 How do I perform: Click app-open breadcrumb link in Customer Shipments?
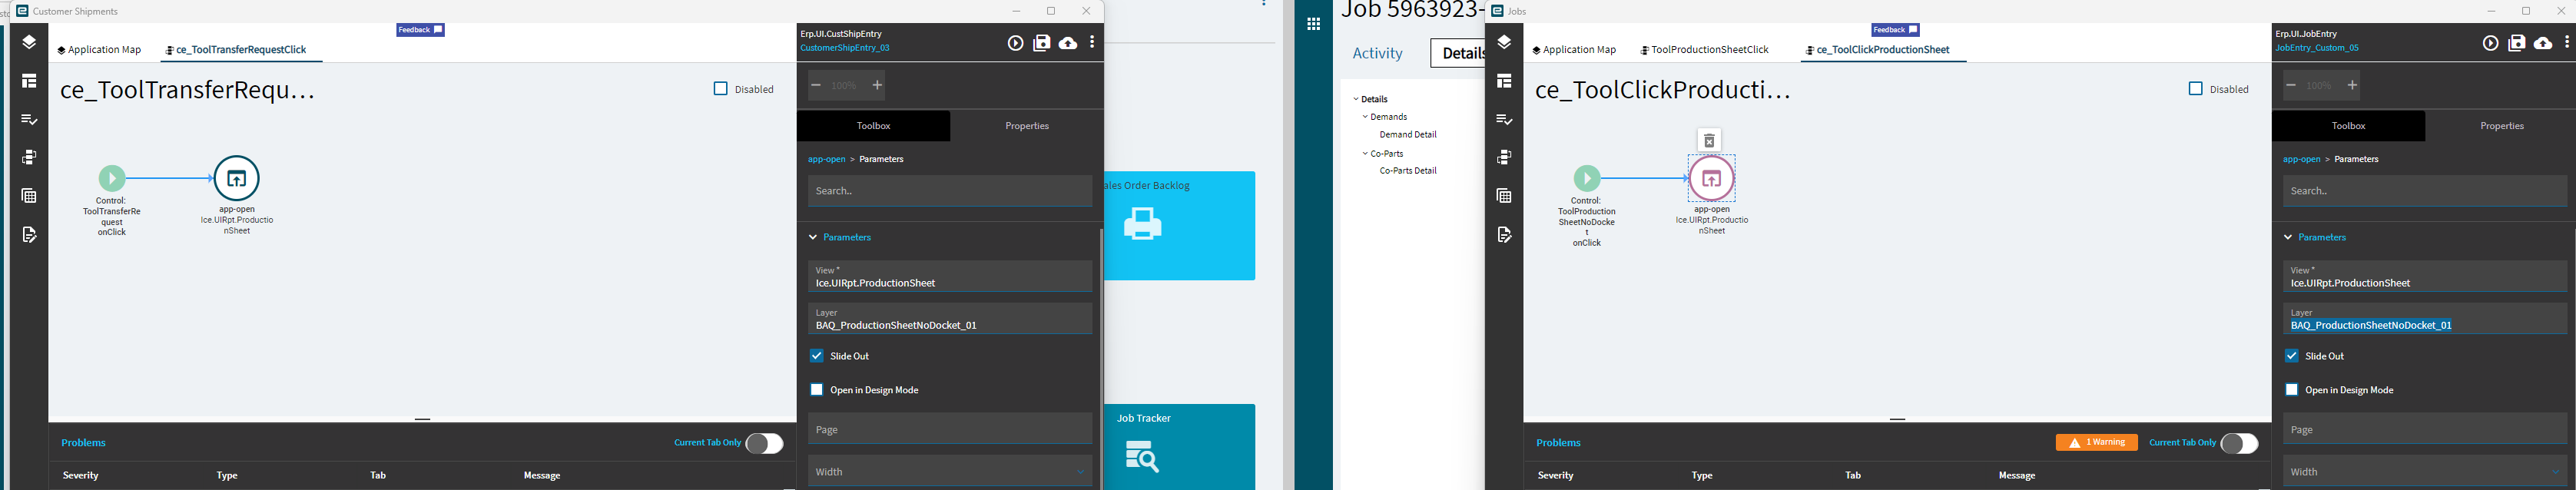[827, 159]
